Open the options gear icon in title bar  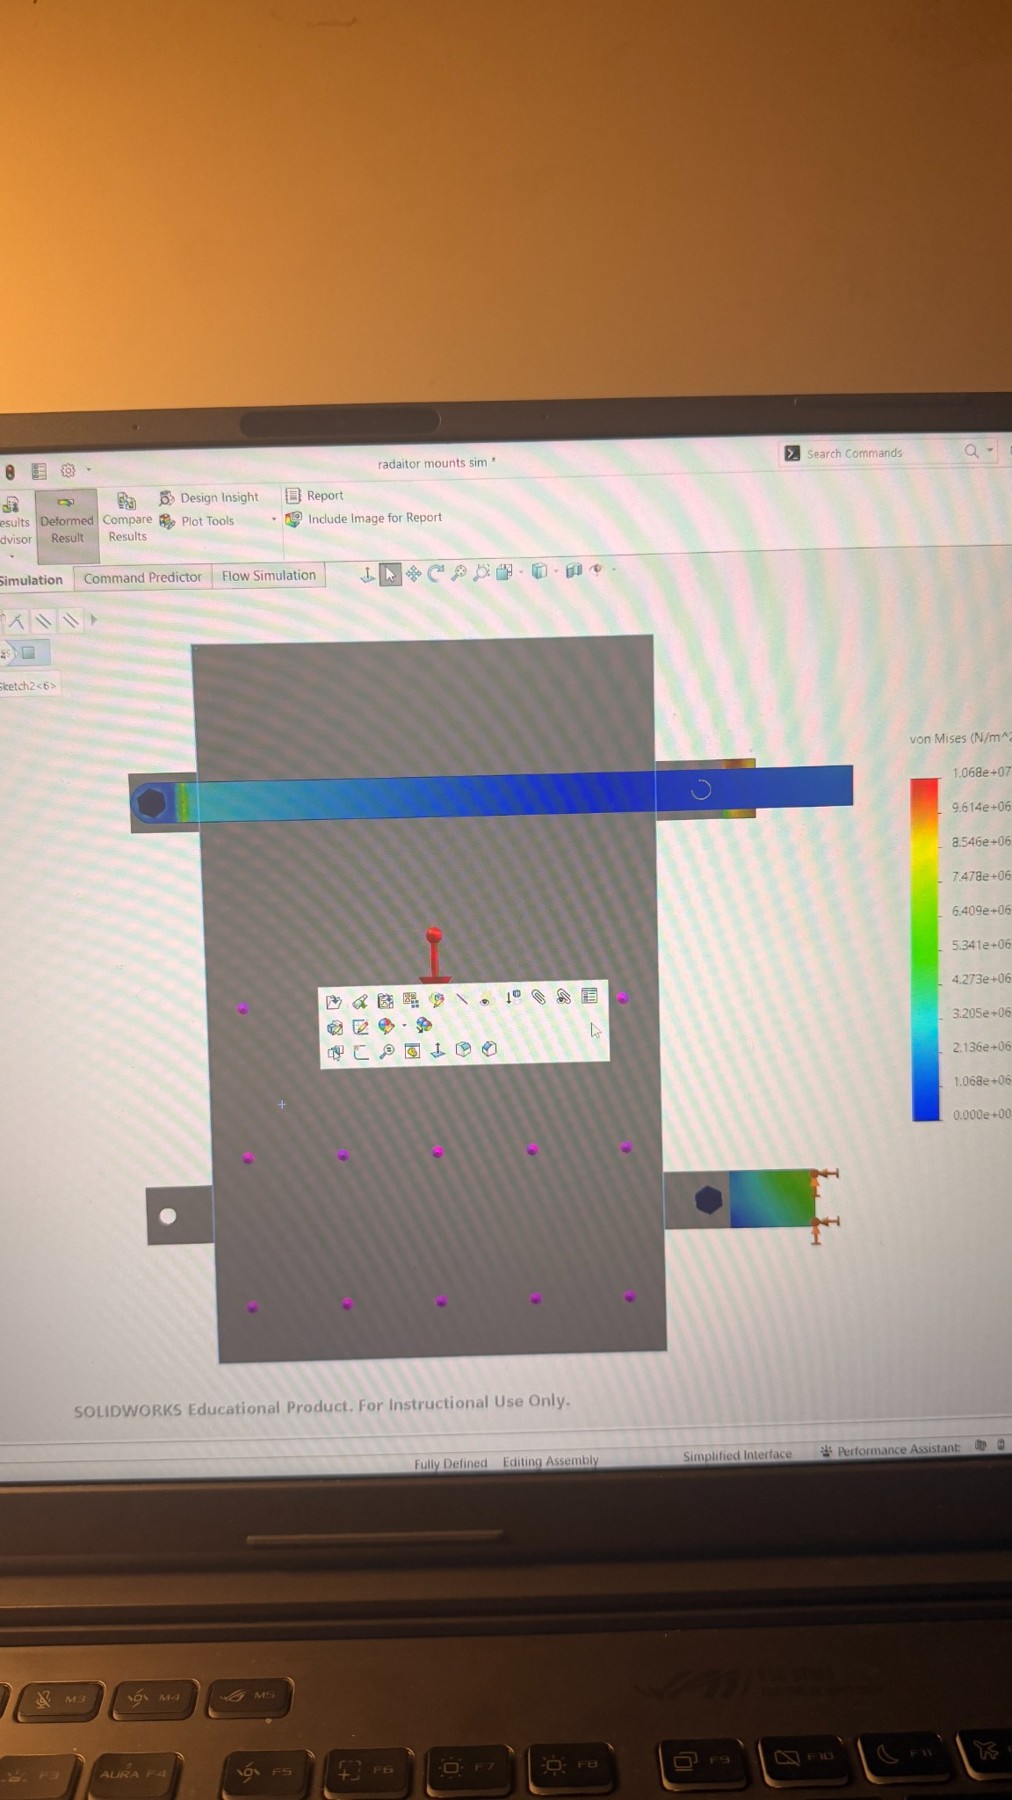coord(68,470)
